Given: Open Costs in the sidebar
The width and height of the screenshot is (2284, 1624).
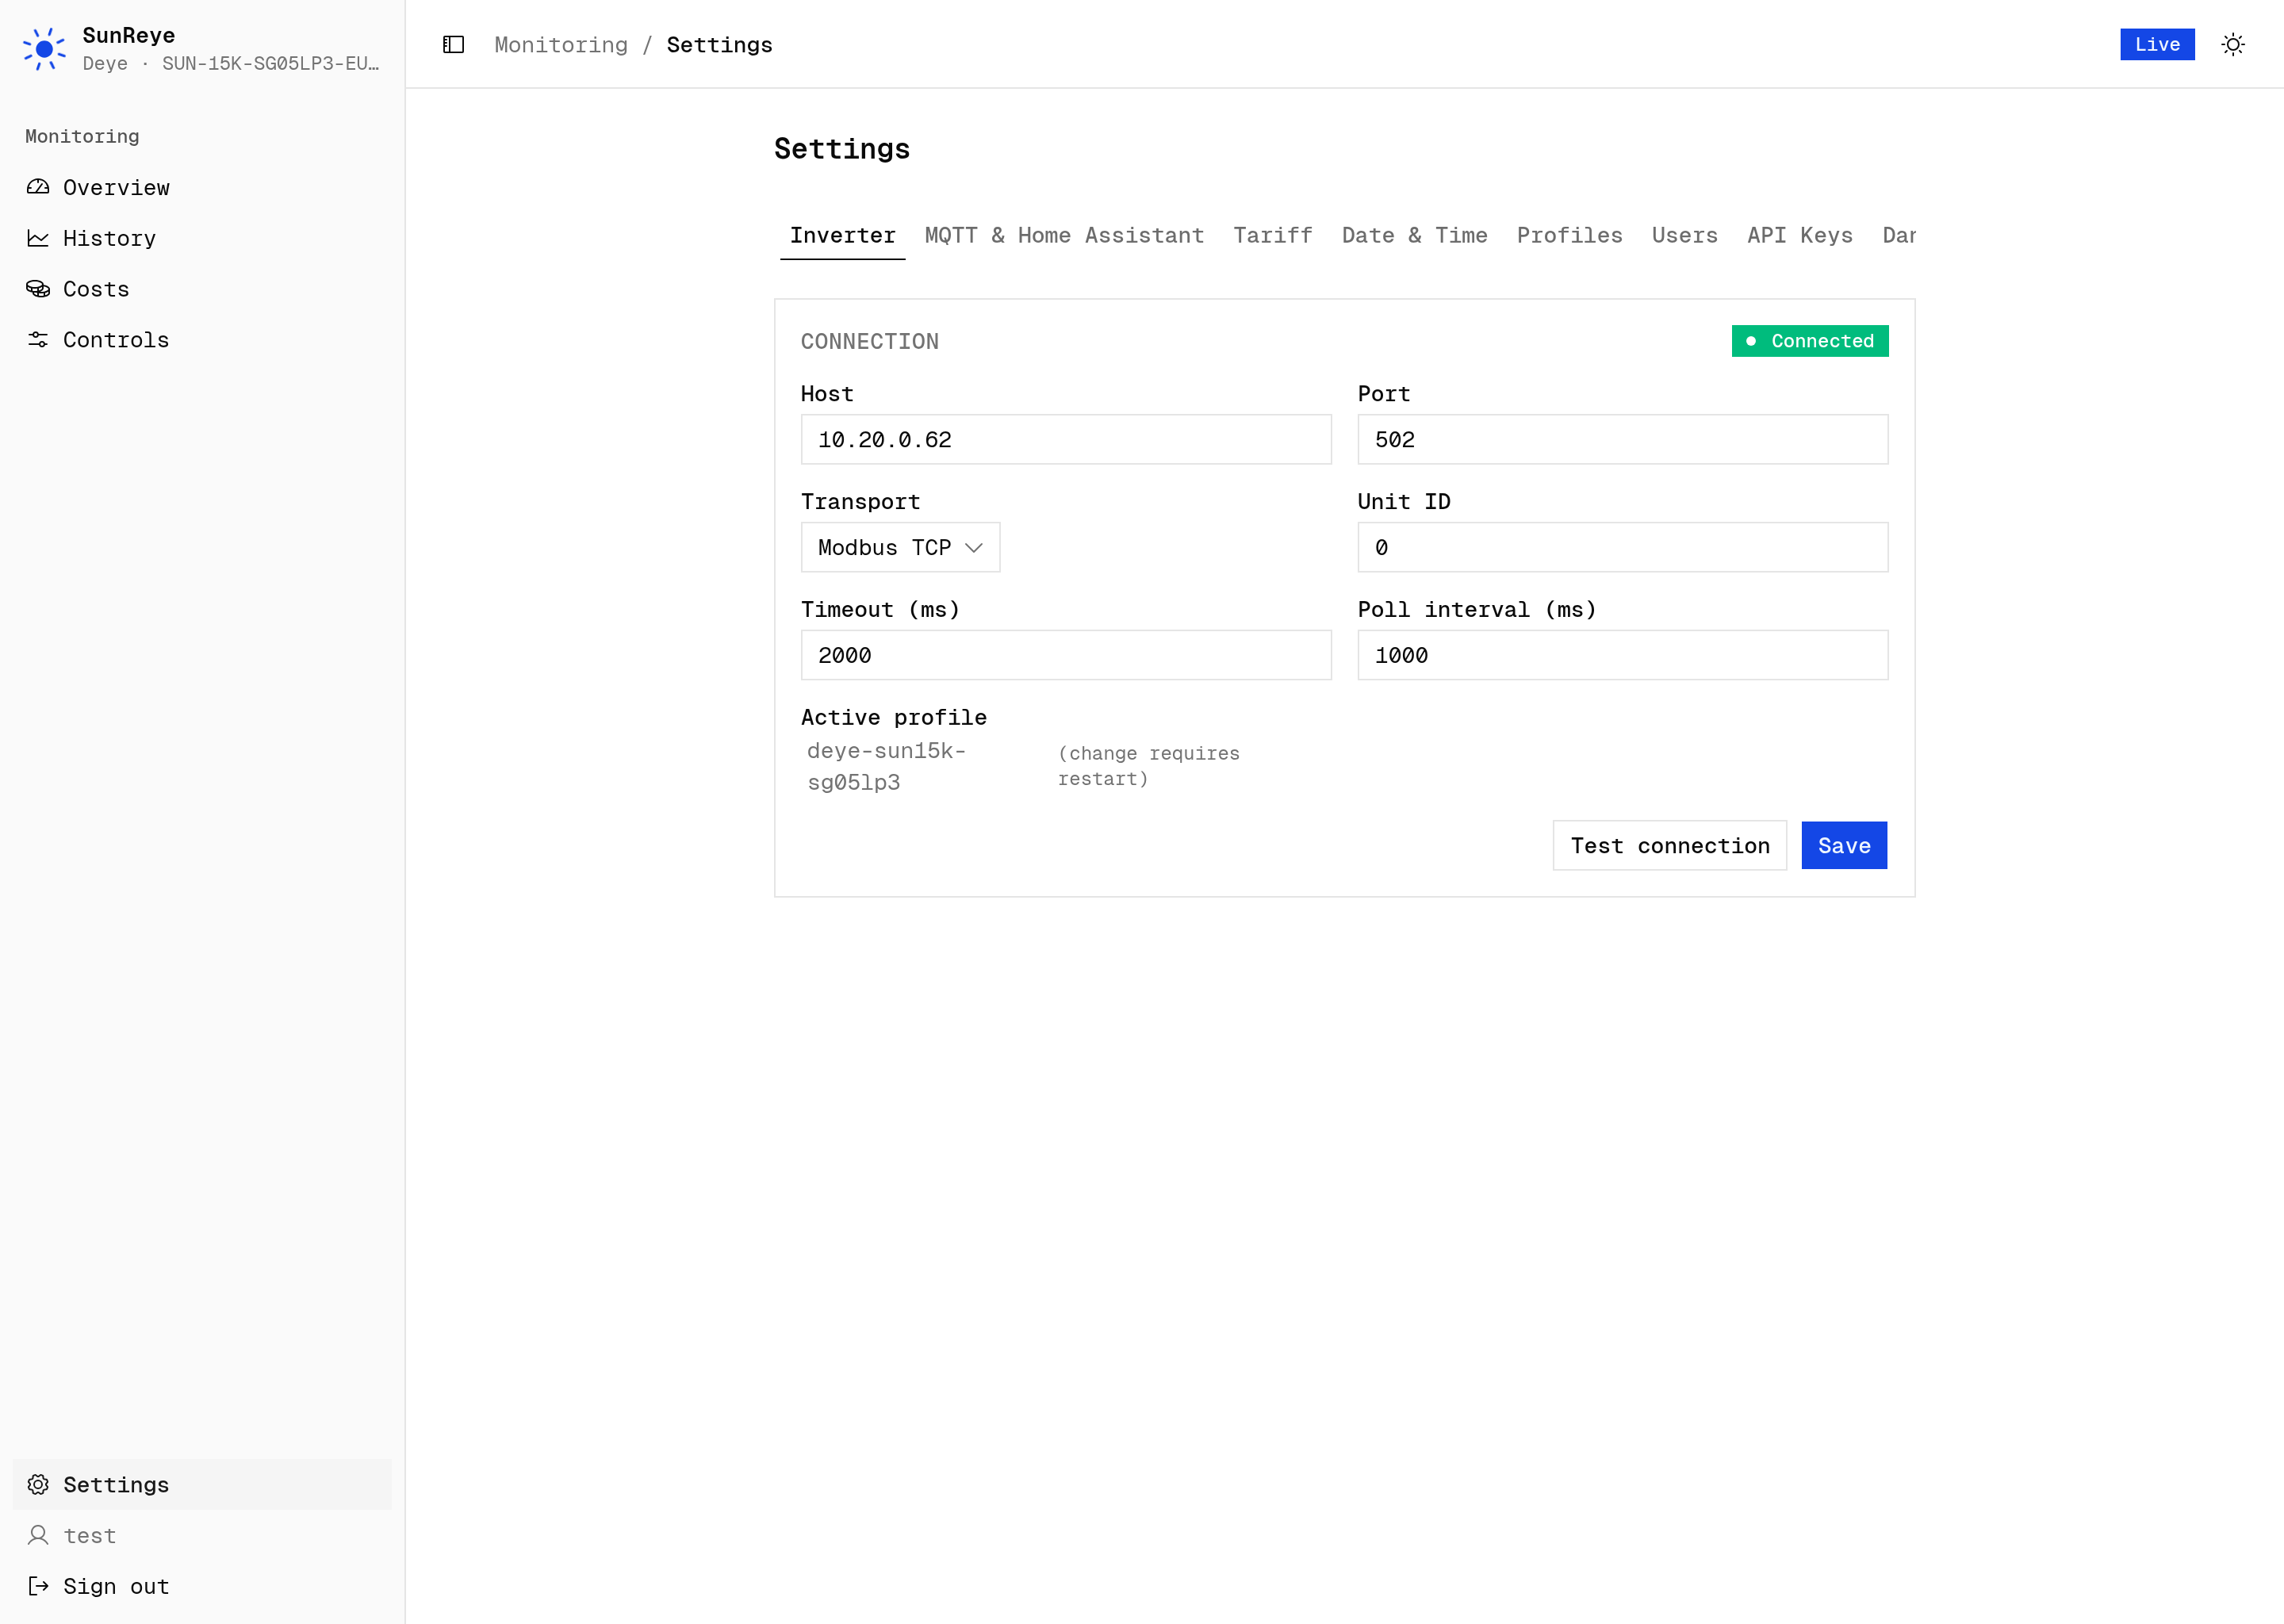Looking at the screenshot, I should click(202, 289).
